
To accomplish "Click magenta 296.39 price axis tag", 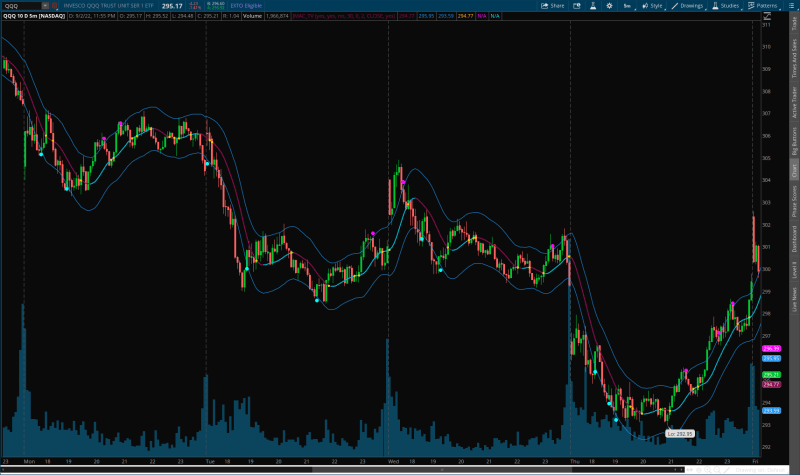I will point(771,348).
